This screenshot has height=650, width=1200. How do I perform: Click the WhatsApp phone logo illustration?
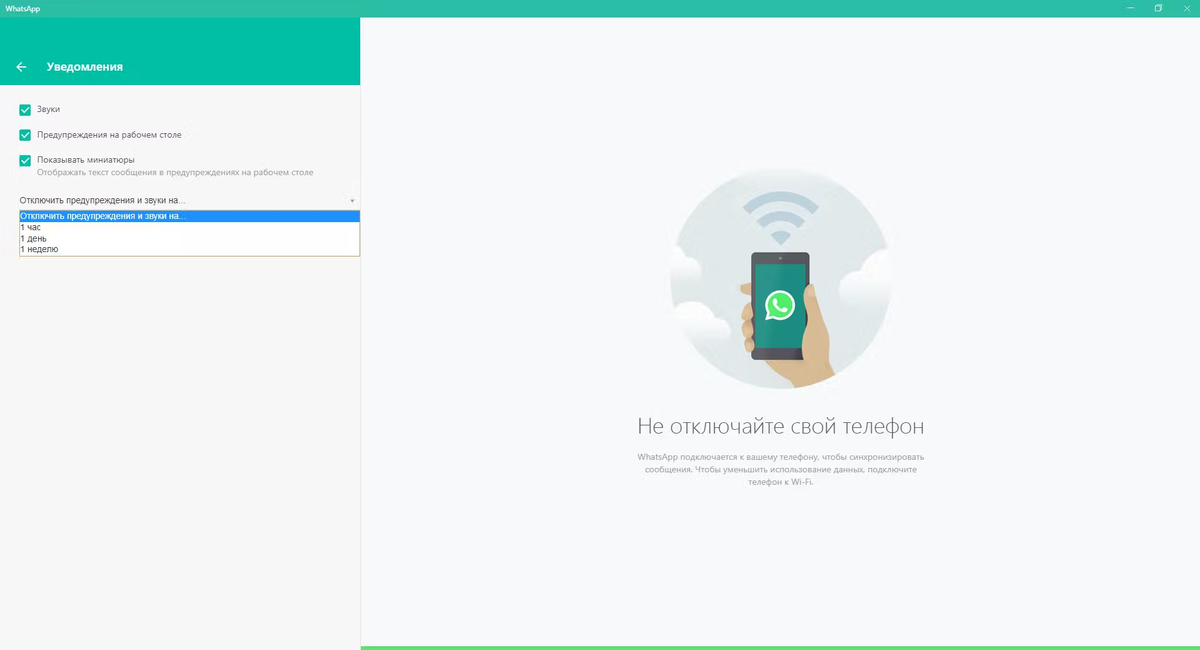[780, 305]
